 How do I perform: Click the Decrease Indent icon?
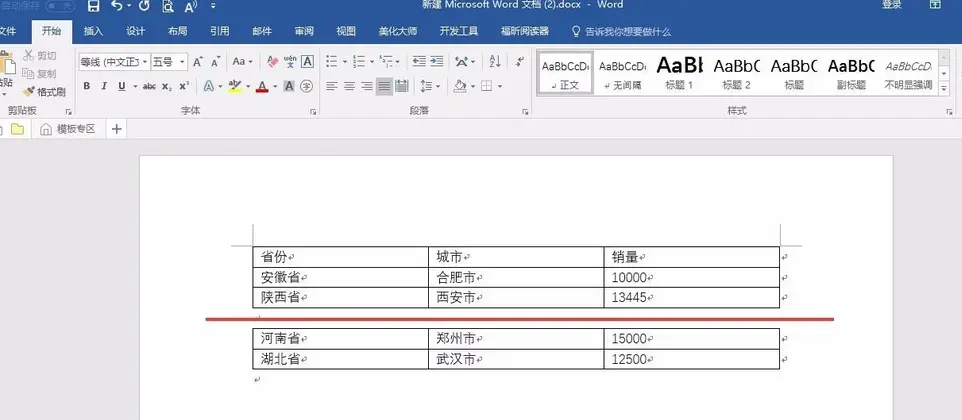419,62
